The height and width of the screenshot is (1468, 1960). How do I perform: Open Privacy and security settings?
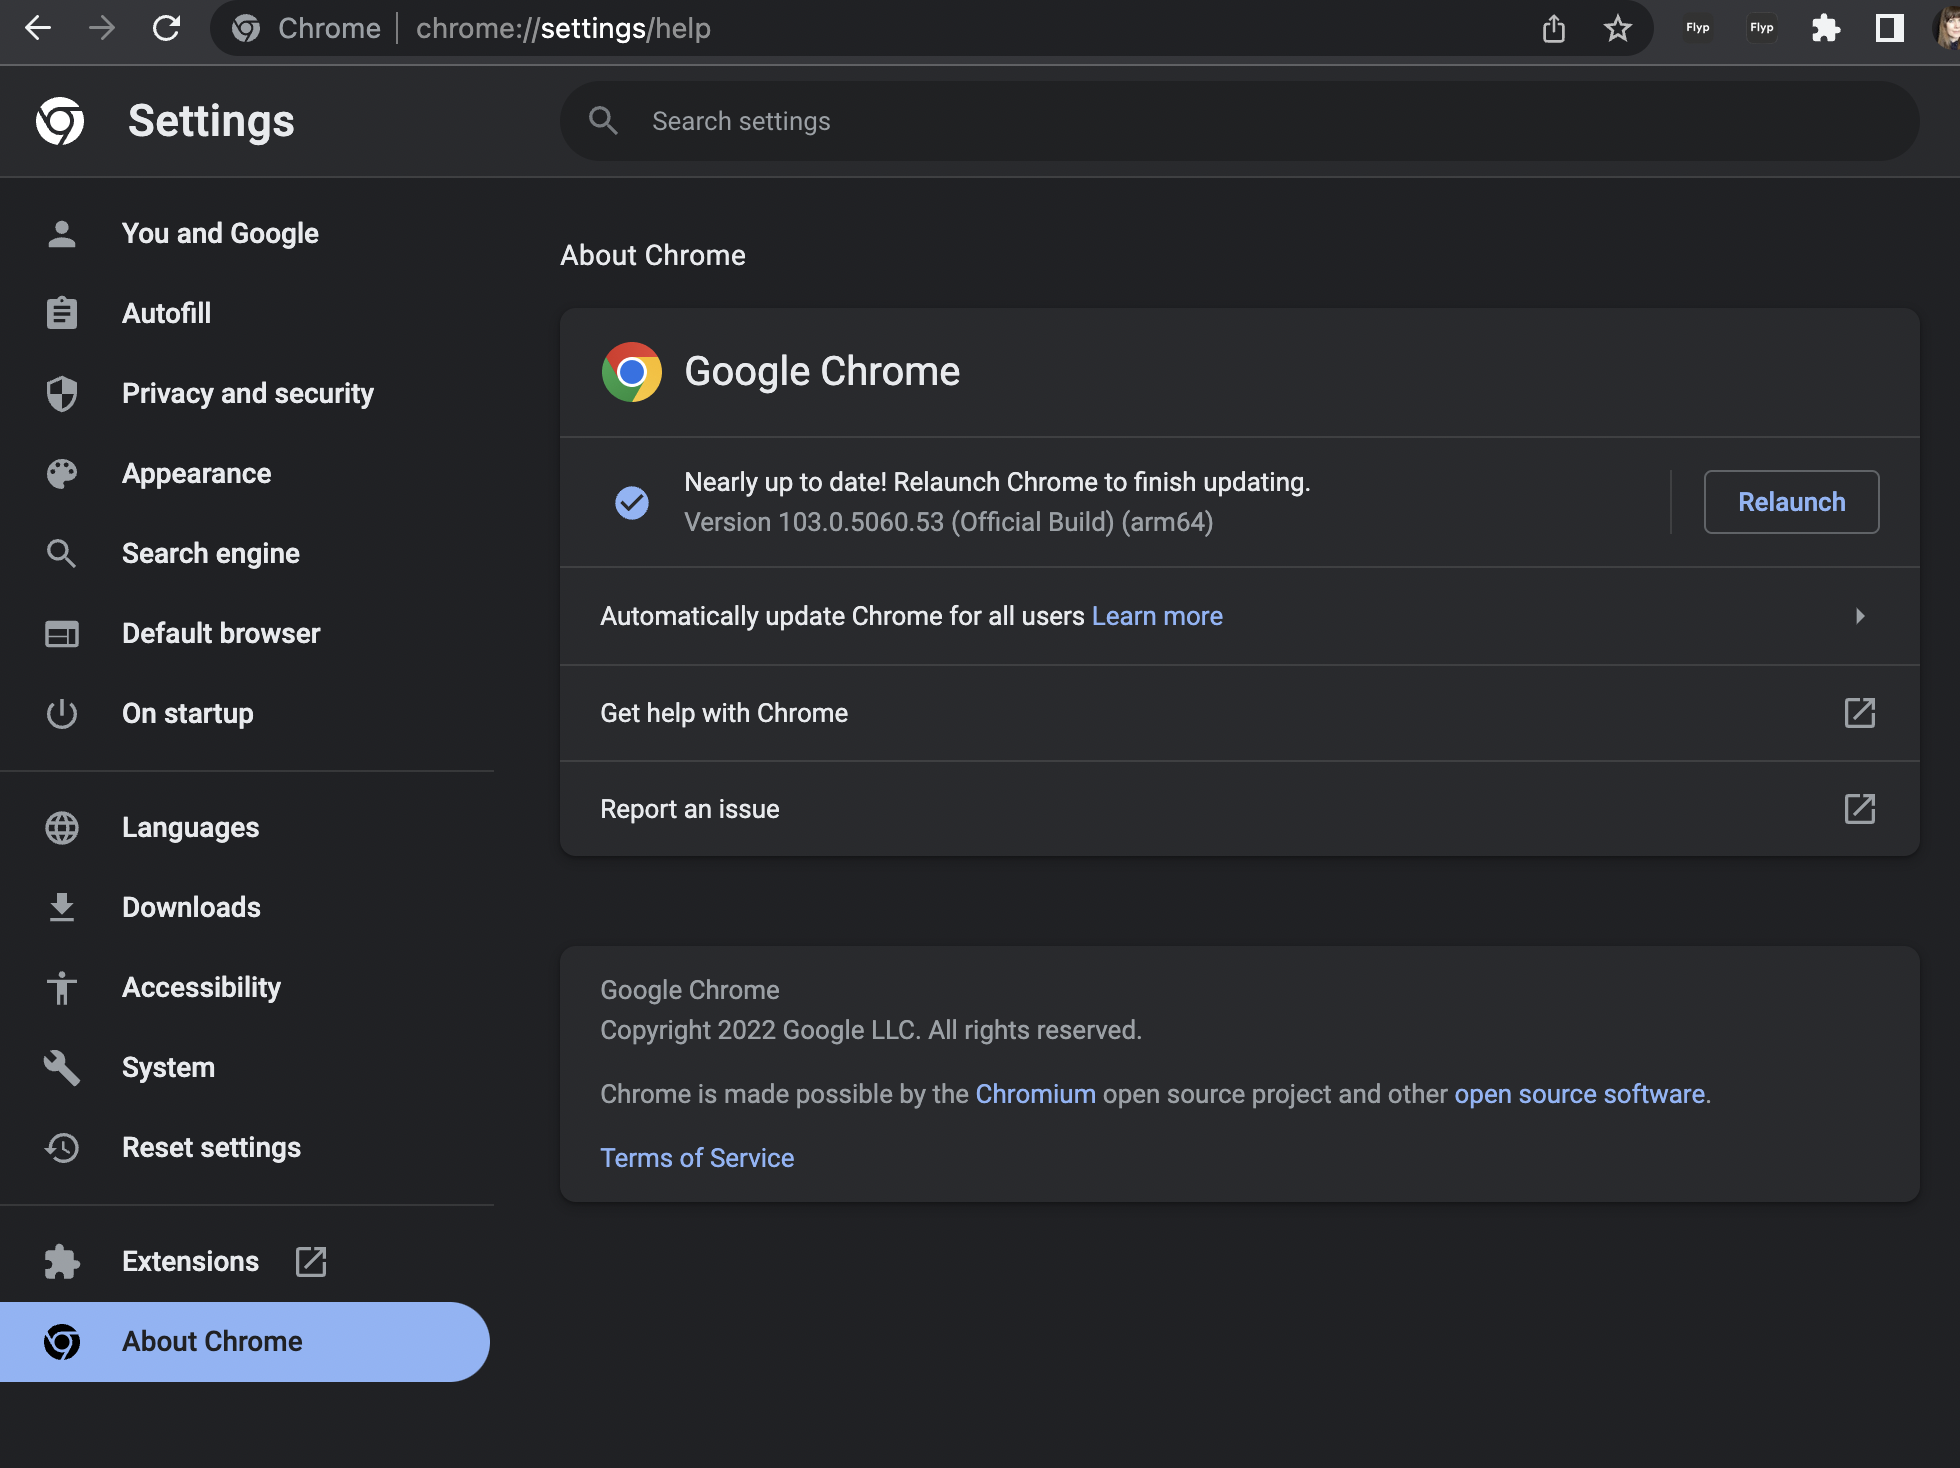pyautogui.click(x=247, y=393)
